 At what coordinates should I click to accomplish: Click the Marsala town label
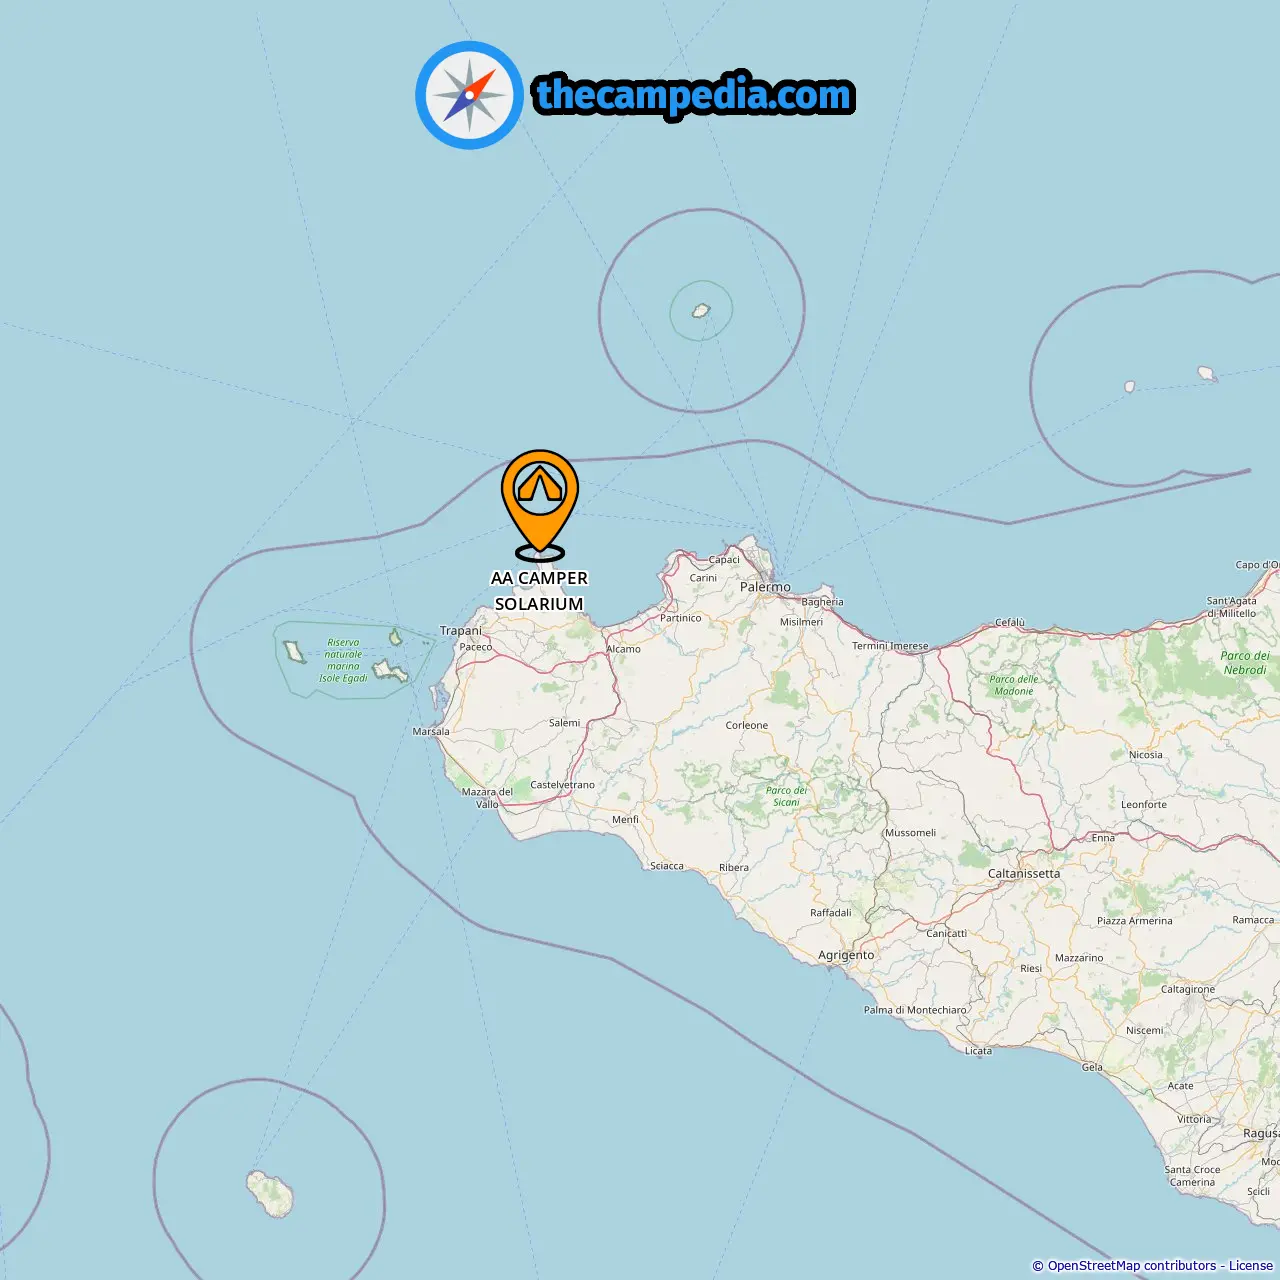[431, 732]
